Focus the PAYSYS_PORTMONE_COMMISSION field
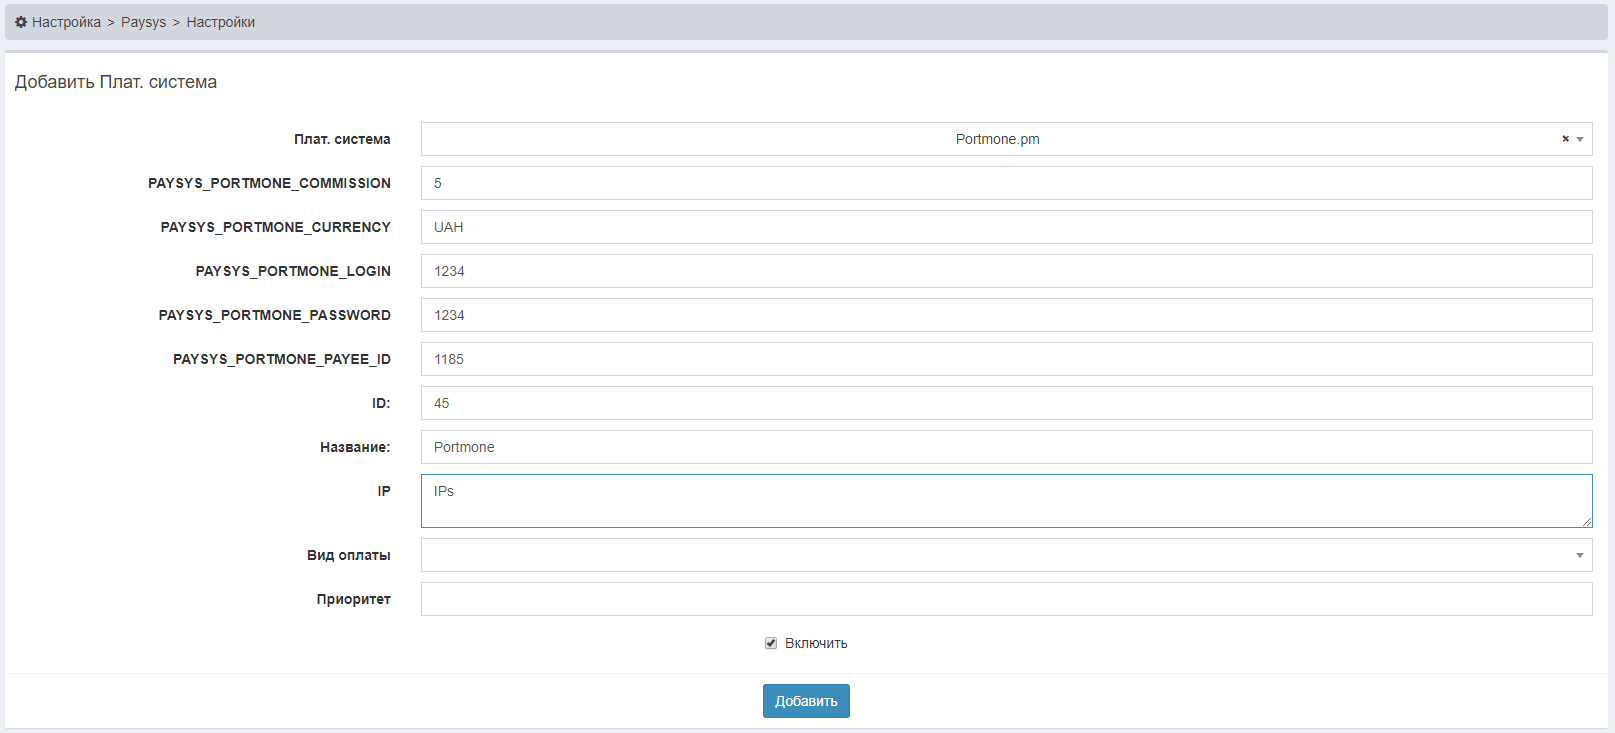This screenshot has width=1615, height=733. tap(1006, 183)
